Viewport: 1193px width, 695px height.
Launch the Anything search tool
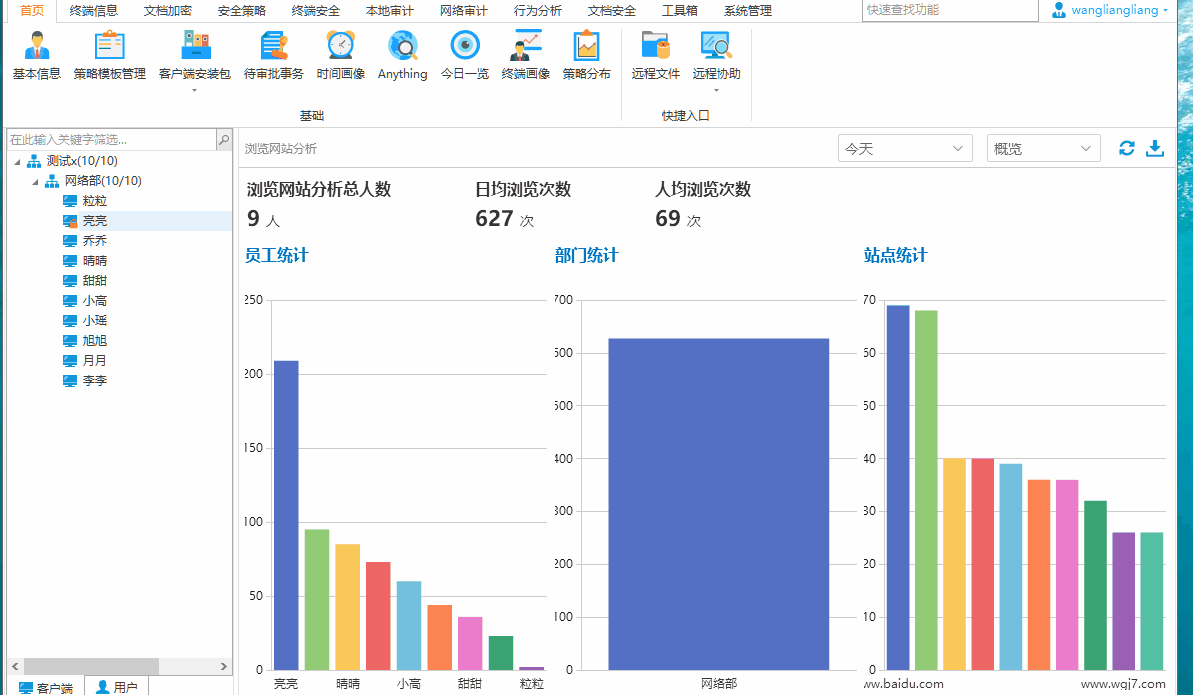402,55
